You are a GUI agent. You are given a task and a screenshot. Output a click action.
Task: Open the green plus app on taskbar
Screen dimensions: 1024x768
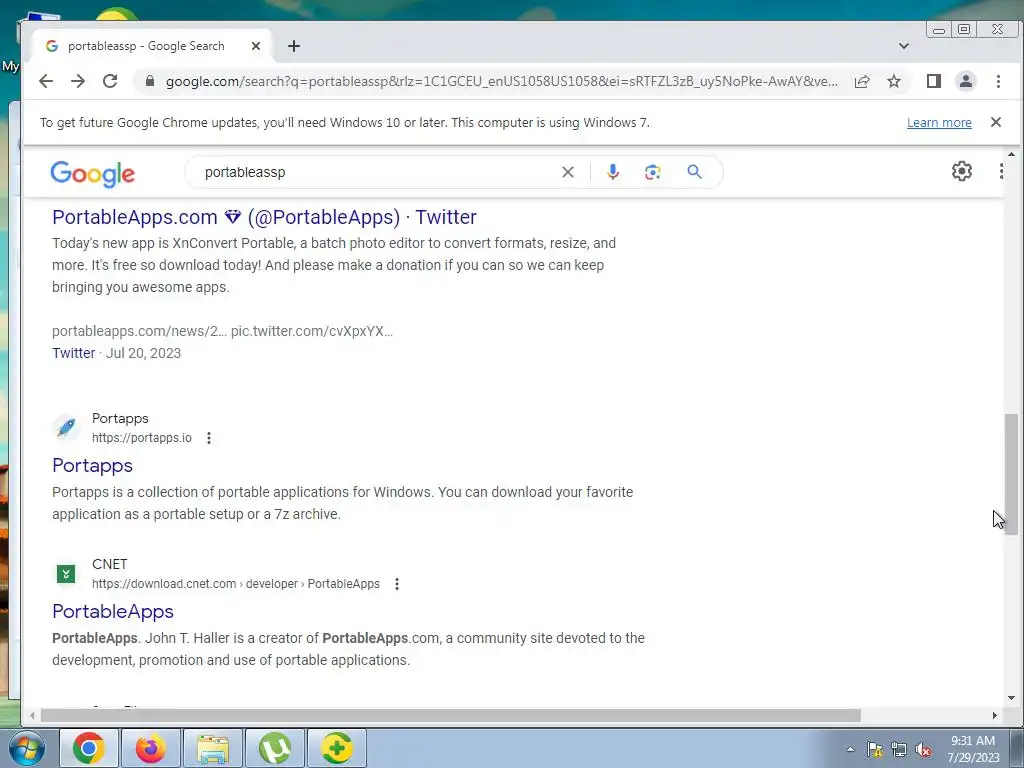(336, 748)
